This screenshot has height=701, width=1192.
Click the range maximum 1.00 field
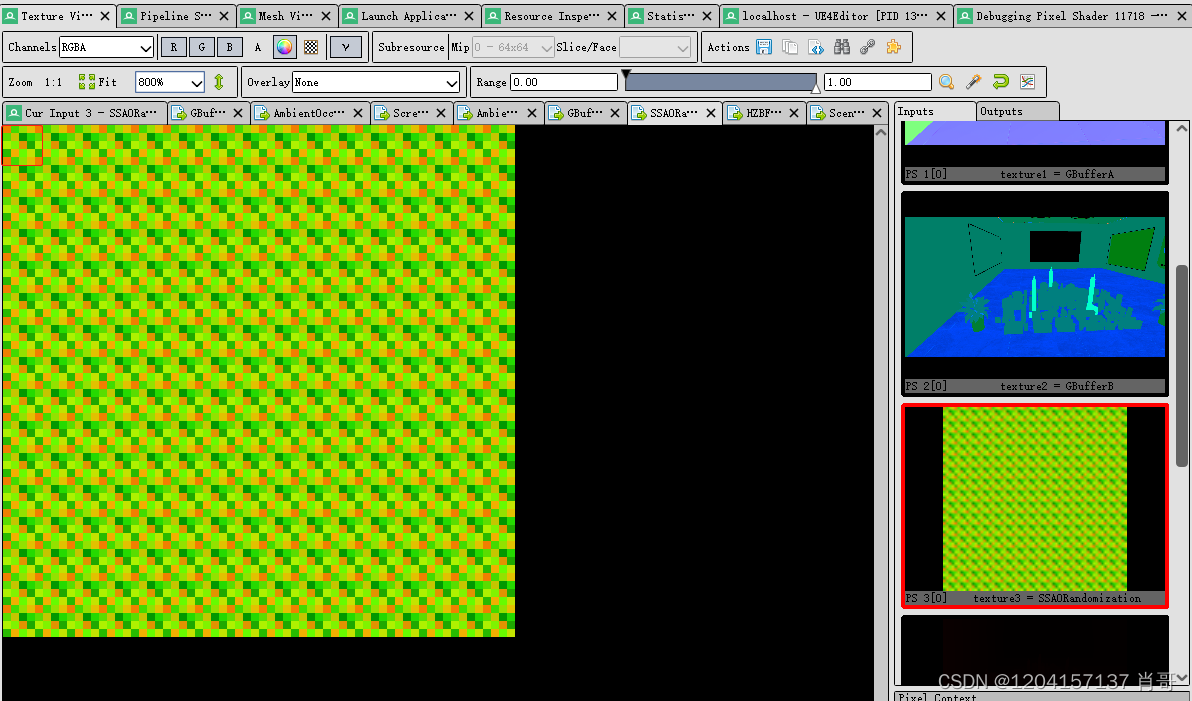pyautogui.click(x=878, y=82)
